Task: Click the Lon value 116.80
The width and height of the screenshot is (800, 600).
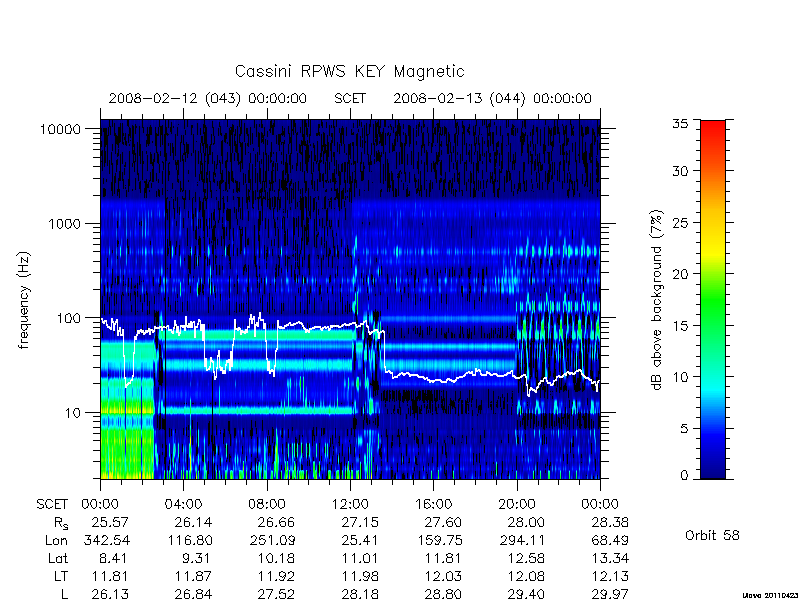Action: (x=190, y=540)
